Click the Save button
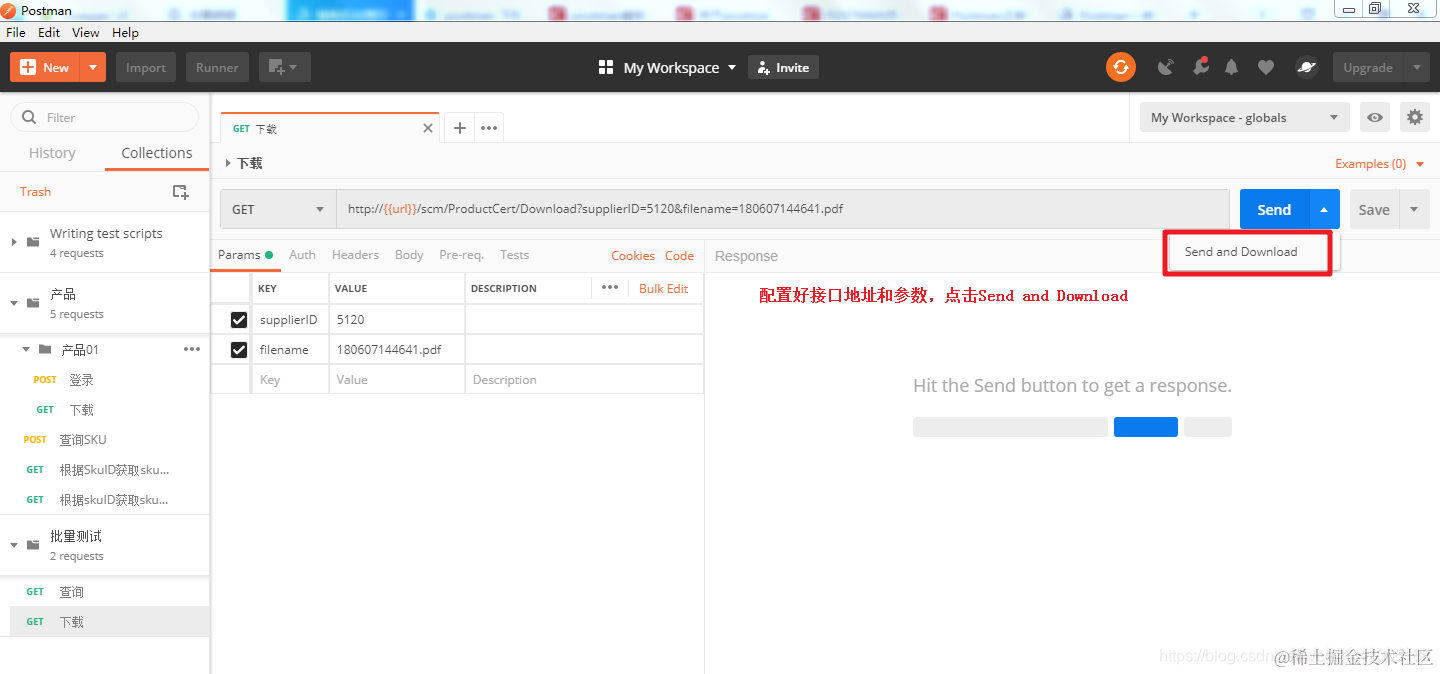Viewport: 1440px width, 674px height. (x=1374, y=209)
